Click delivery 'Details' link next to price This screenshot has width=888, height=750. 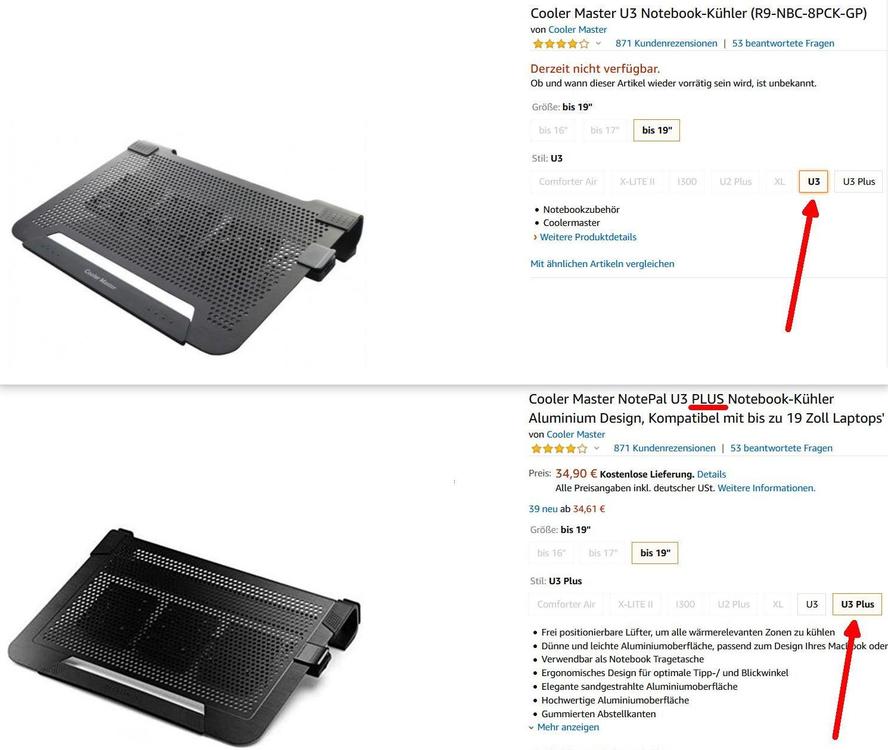pyautogui.click(x=711, y=474)
